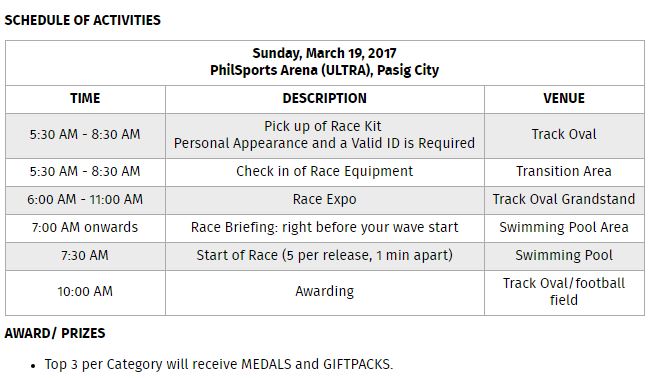Click the 7:00 AM onwards time cell
The width and height of the screenshot is (656, 378).
click(x=85, y=227)
